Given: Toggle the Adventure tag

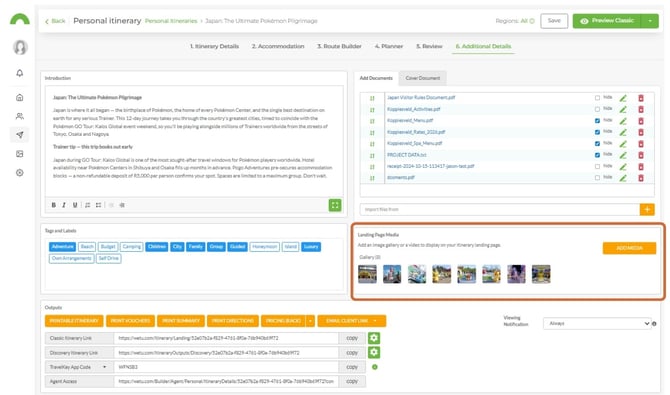Looking at the screenshot, I should pyautogui.click(x=62, y=247).
